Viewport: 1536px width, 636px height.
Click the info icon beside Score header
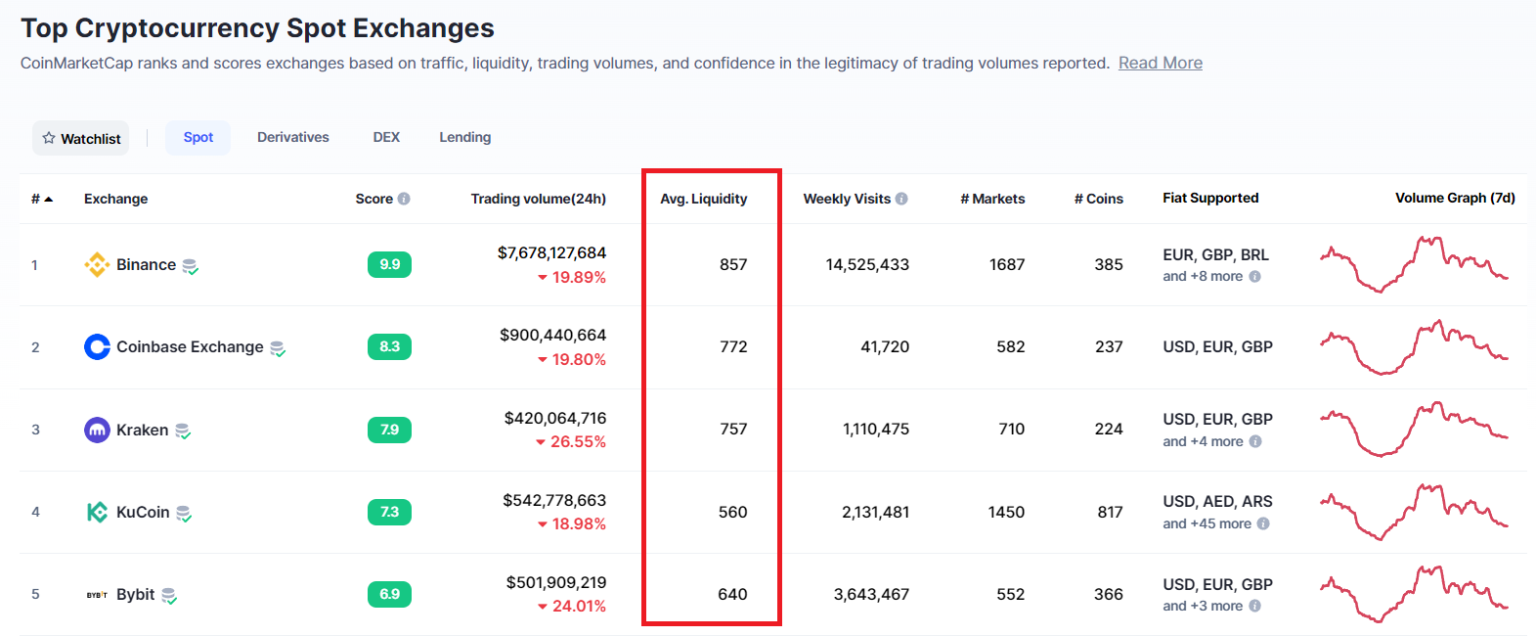(404, 199)
